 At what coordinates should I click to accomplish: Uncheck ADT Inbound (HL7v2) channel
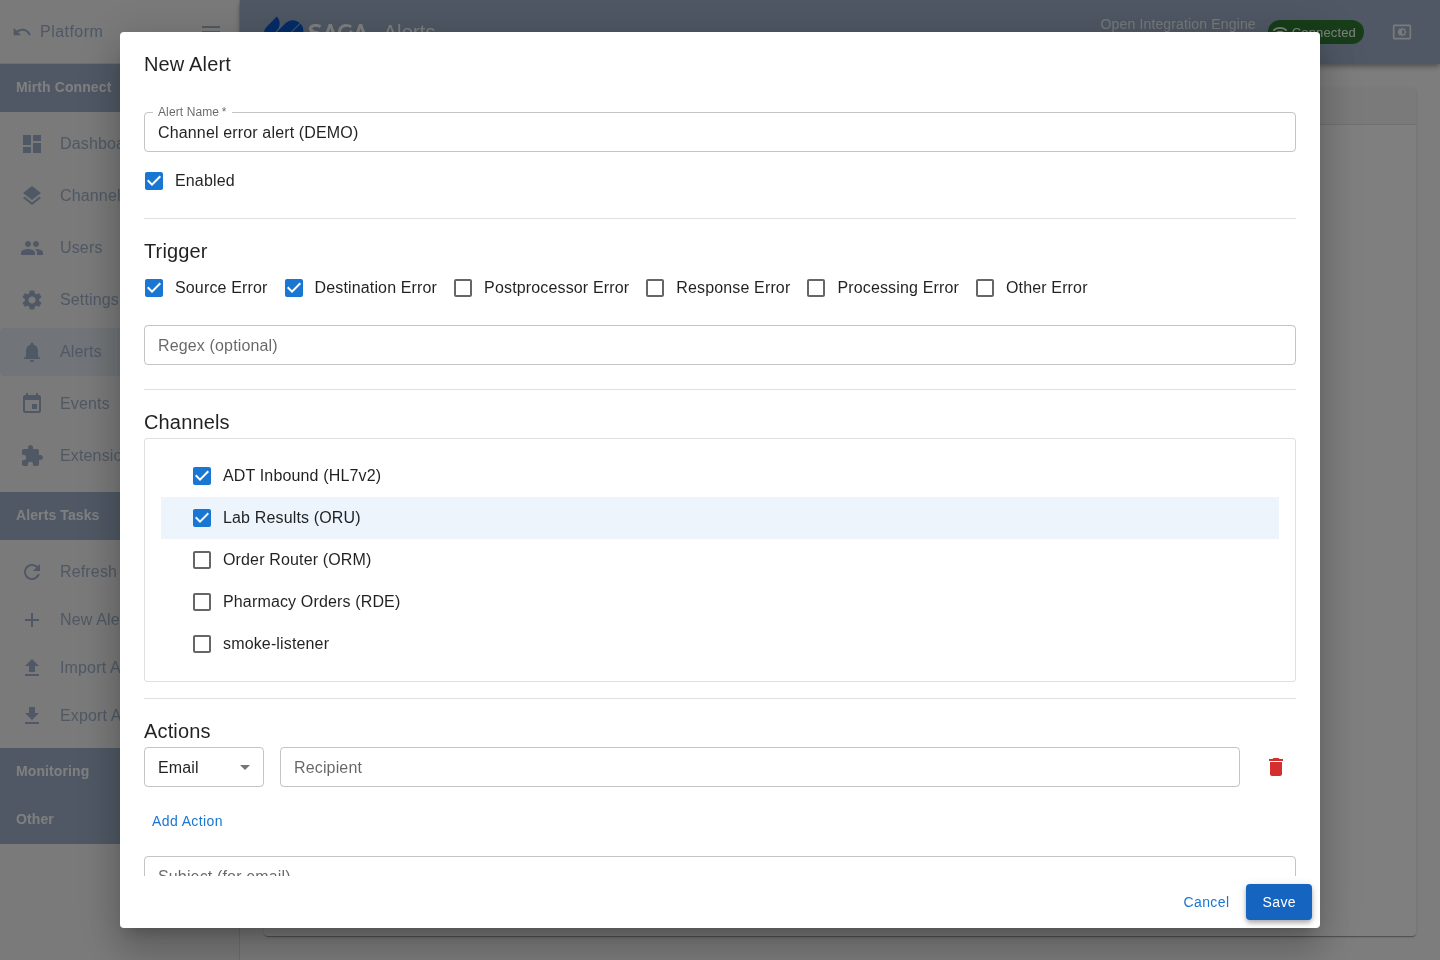pyautogui.click(x=202, y=476)
